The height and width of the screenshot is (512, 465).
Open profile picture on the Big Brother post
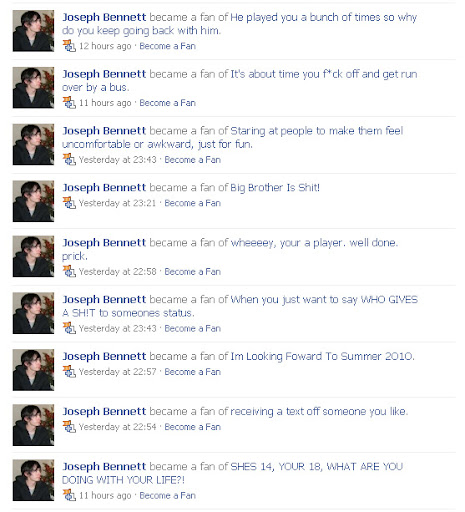pos(33,201)
